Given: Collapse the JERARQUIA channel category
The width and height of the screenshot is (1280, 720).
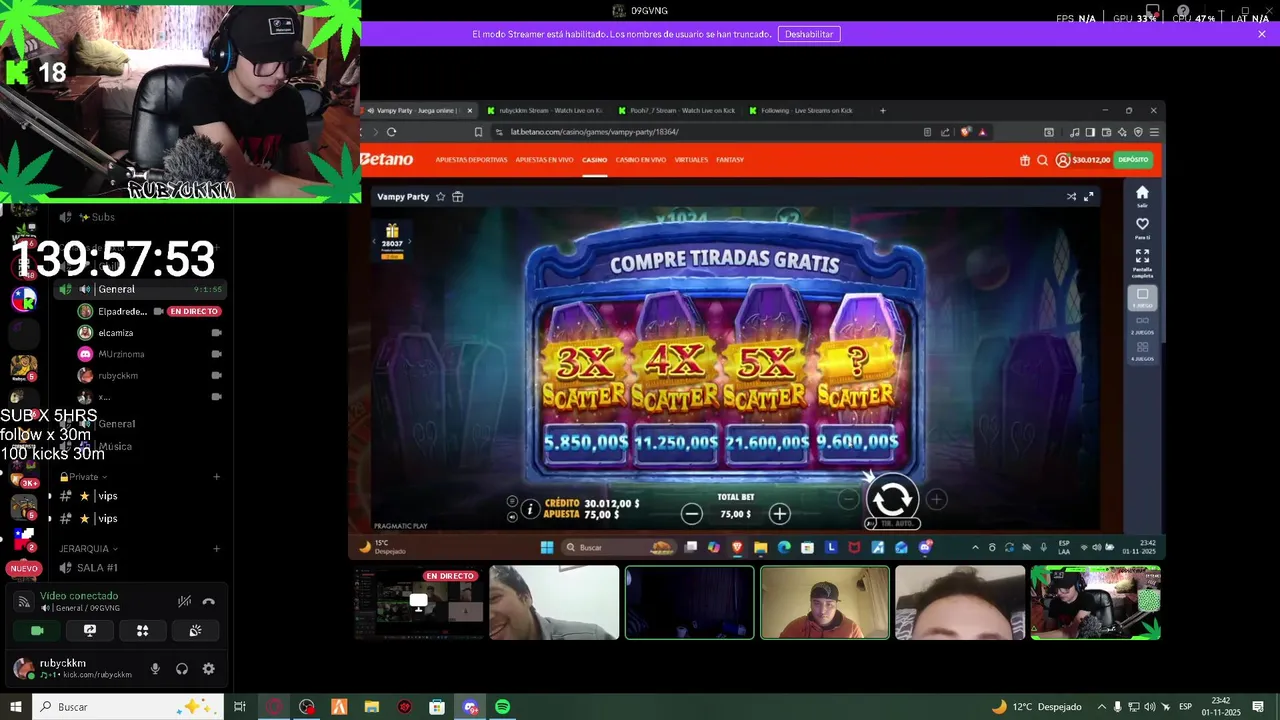Looking at the screenshot, I should (89, 548).
